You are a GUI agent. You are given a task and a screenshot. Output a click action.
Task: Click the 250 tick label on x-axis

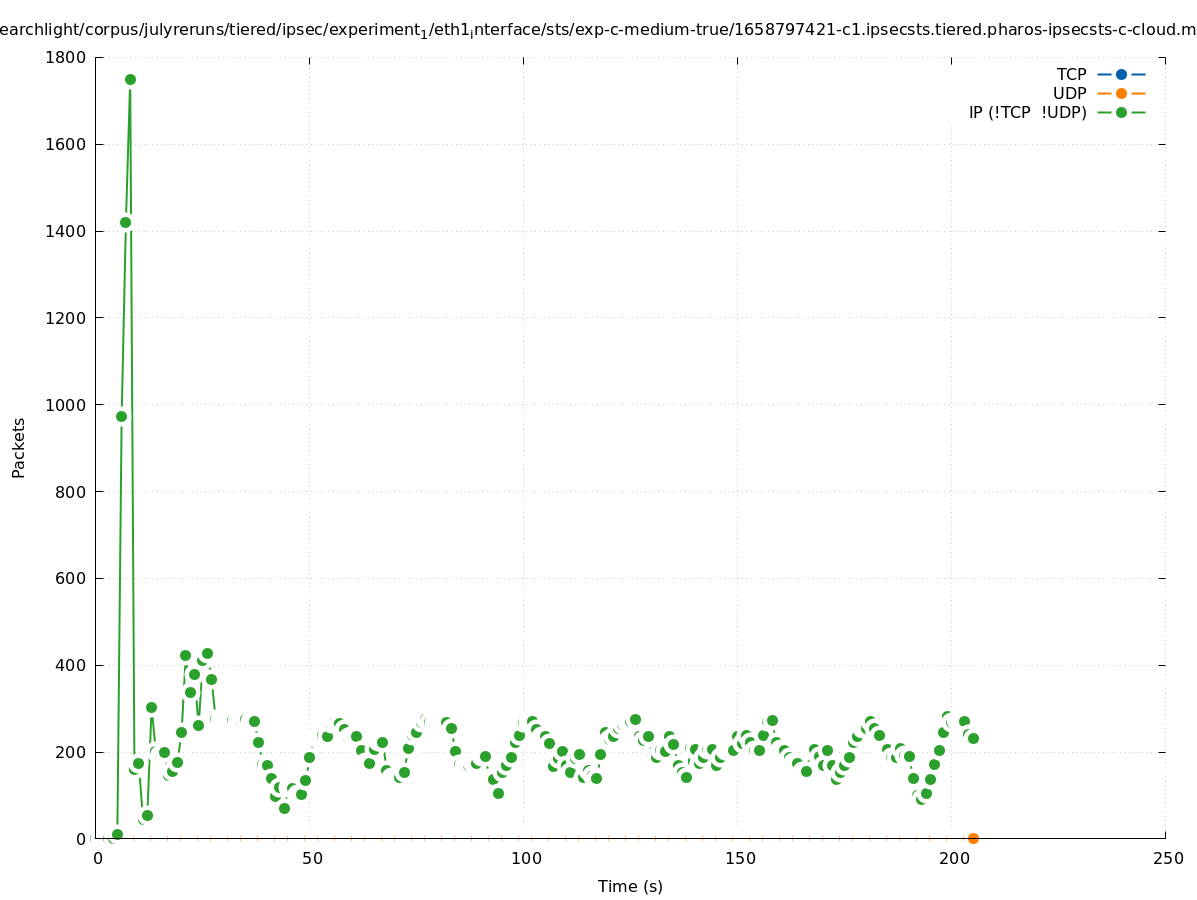pos(1167,859)
